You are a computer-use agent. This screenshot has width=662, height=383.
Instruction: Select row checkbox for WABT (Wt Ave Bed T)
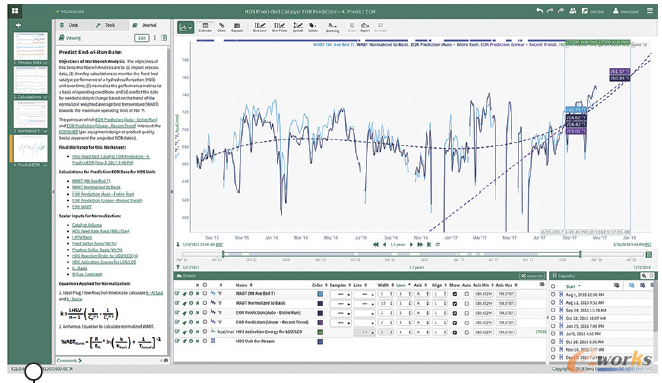click(x=205, y=293)
